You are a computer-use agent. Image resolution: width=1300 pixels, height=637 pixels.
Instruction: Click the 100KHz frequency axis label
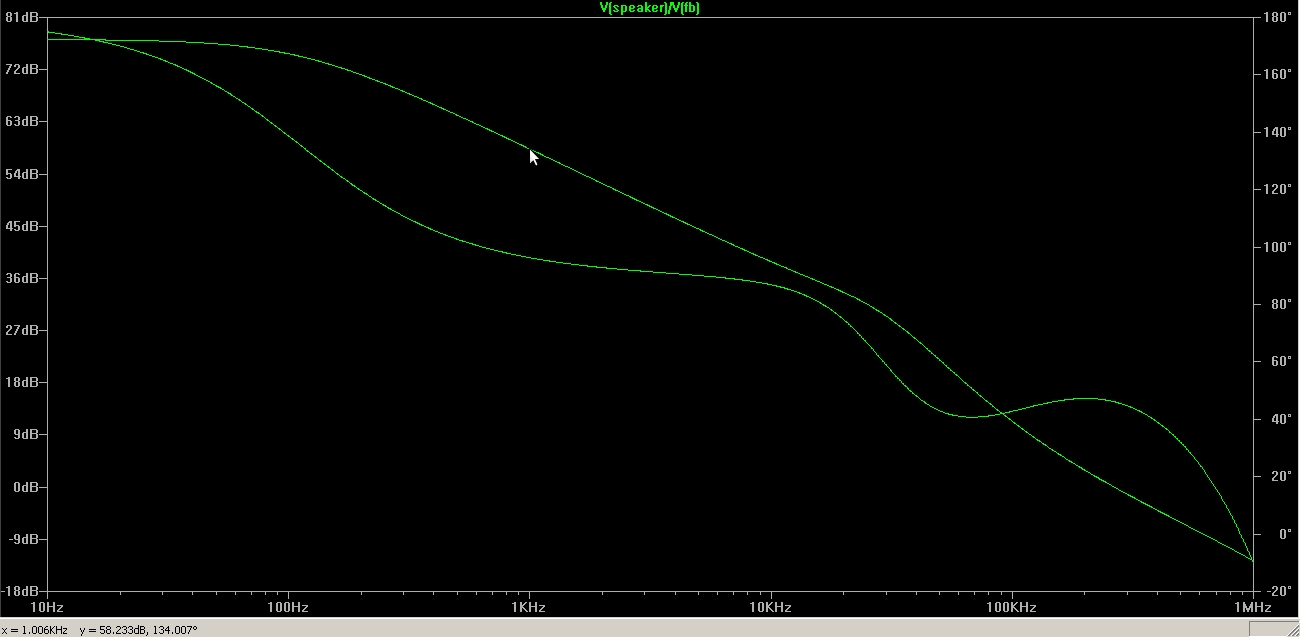point(1011,608)
